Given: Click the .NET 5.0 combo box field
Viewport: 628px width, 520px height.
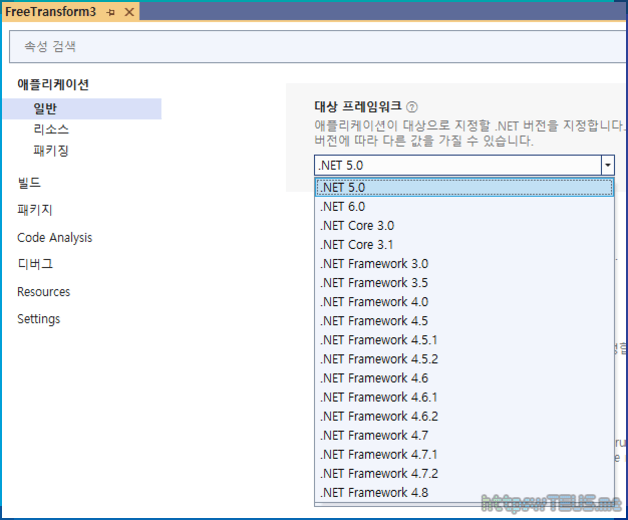Looking at the screenshot, I should [458, 165].
